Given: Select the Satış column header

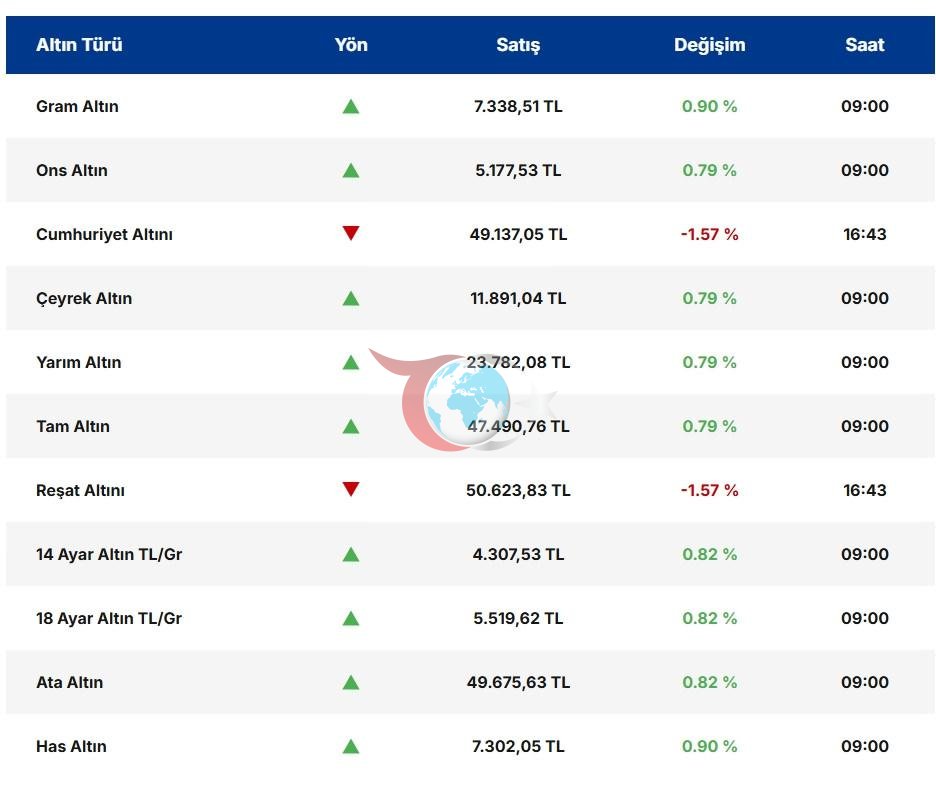Looking at the screenshot, I should [x=518, y=45].
